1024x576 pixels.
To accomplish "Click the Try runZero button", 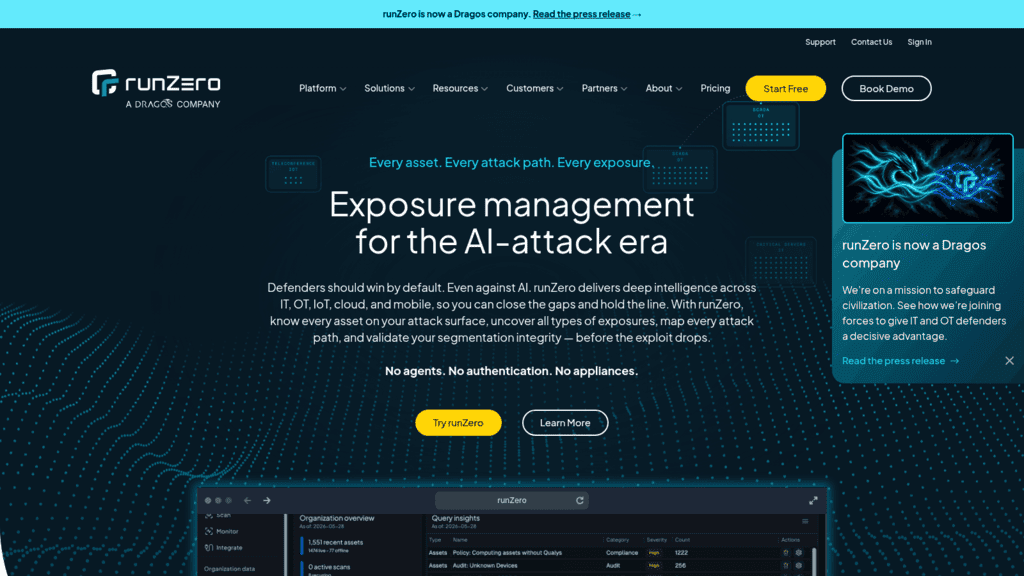I will pos(458,423).
